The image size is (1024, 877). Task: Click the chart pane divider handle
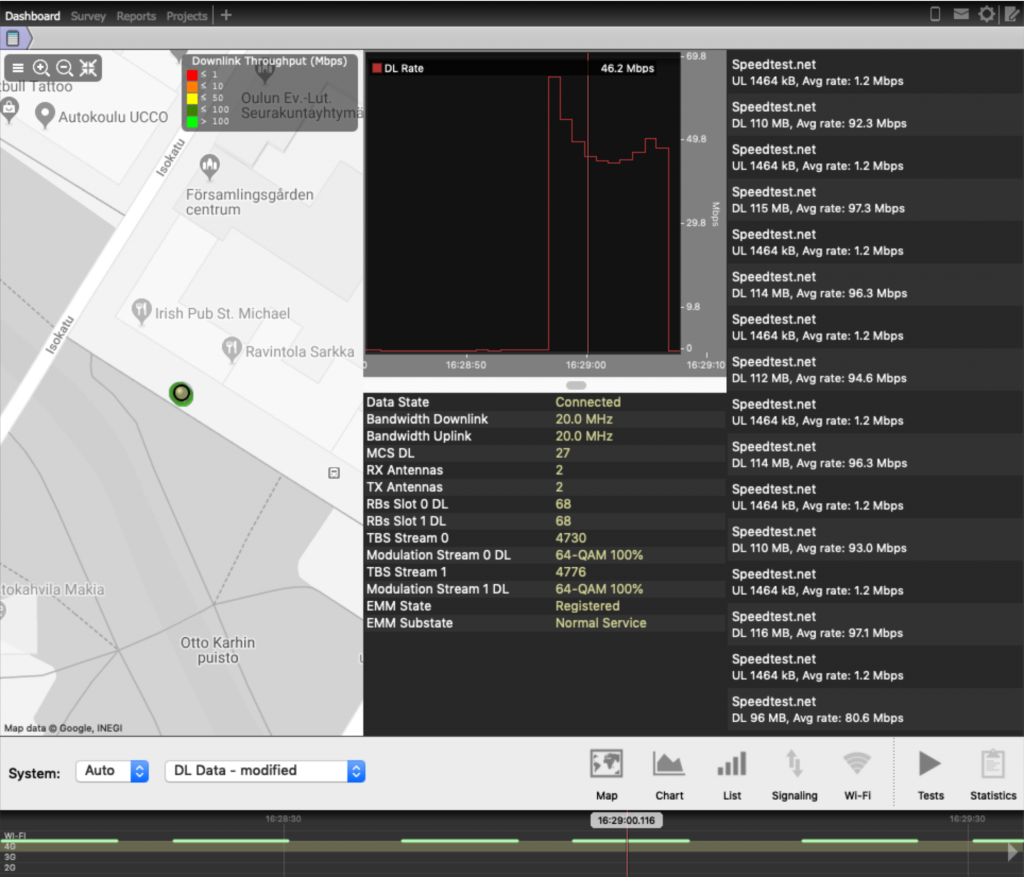(x=575, y=385)
